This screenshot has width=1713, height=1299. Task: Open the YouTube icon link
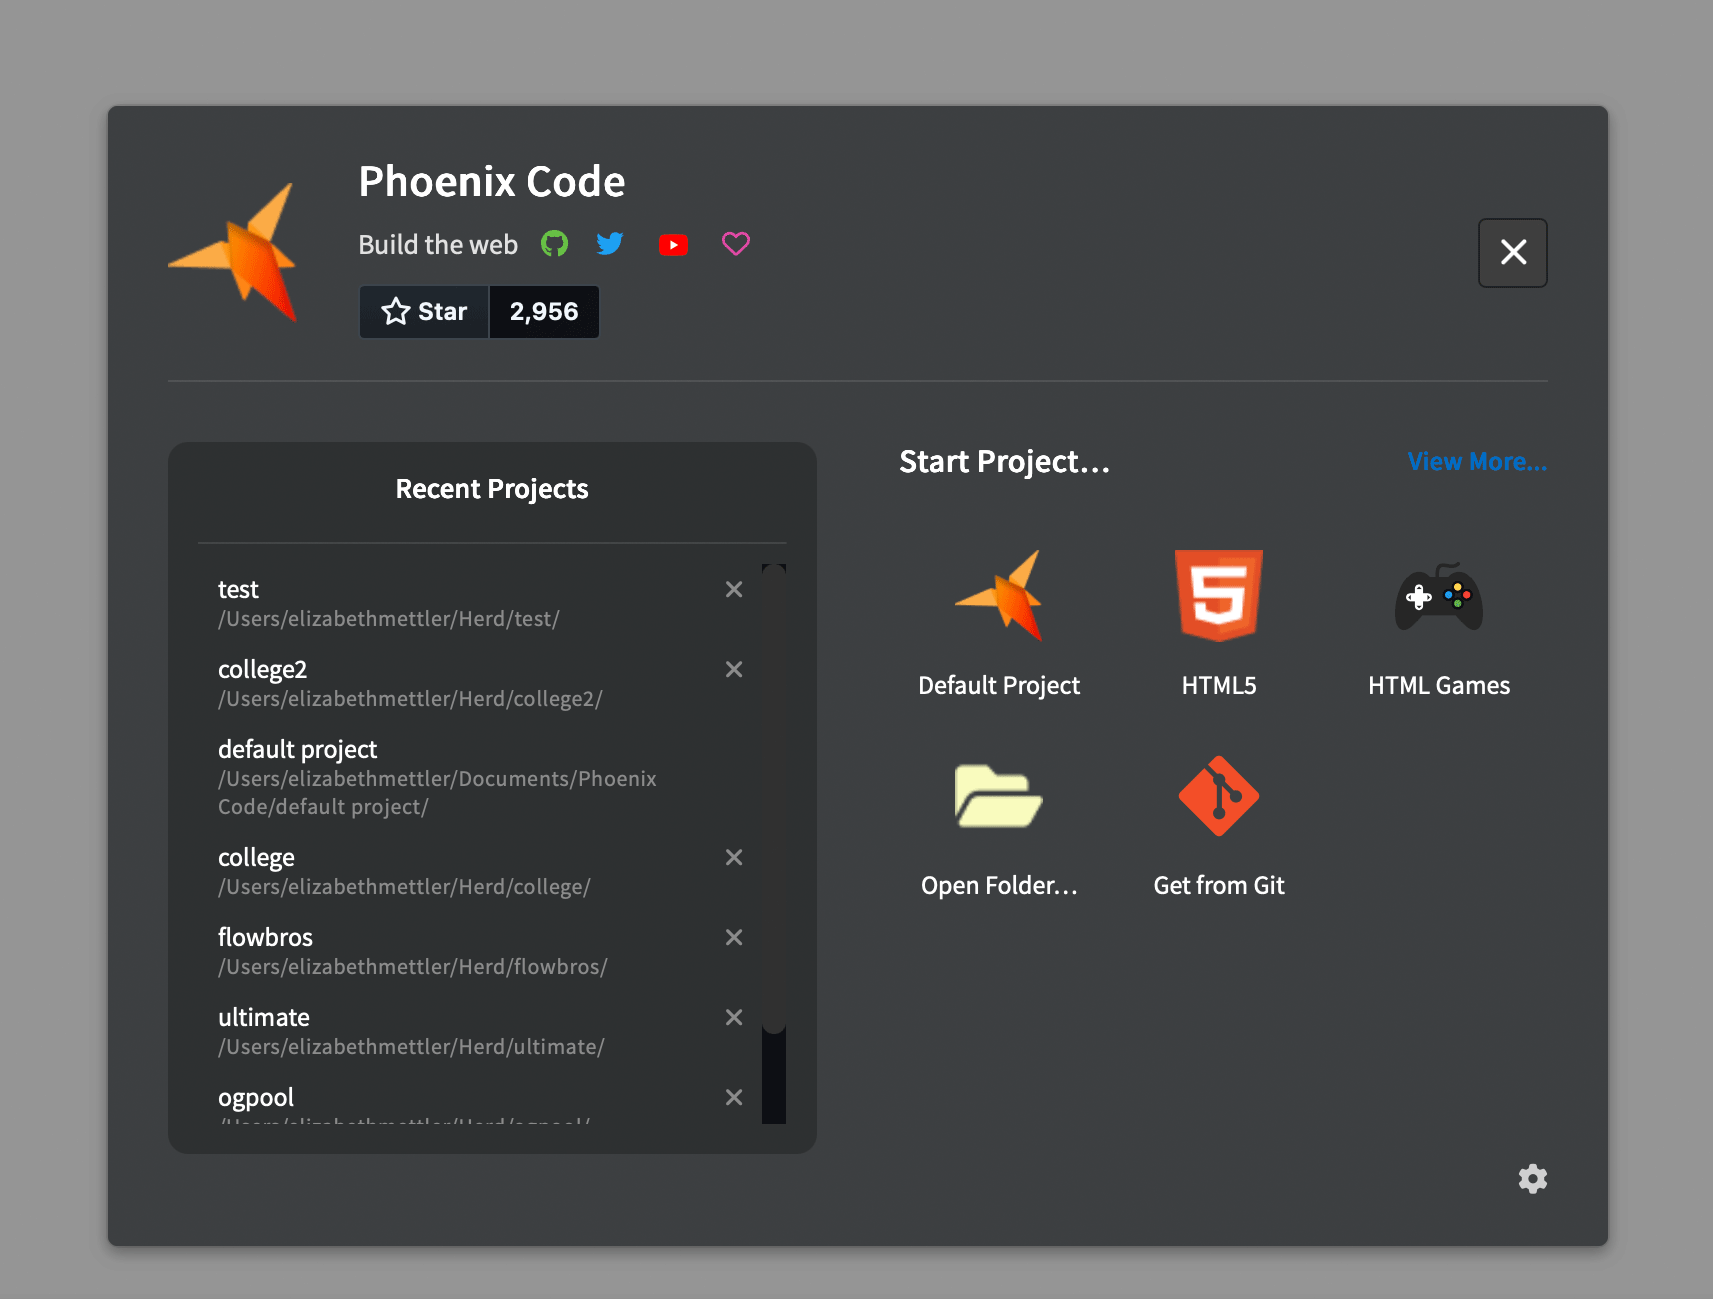[674, 245]
